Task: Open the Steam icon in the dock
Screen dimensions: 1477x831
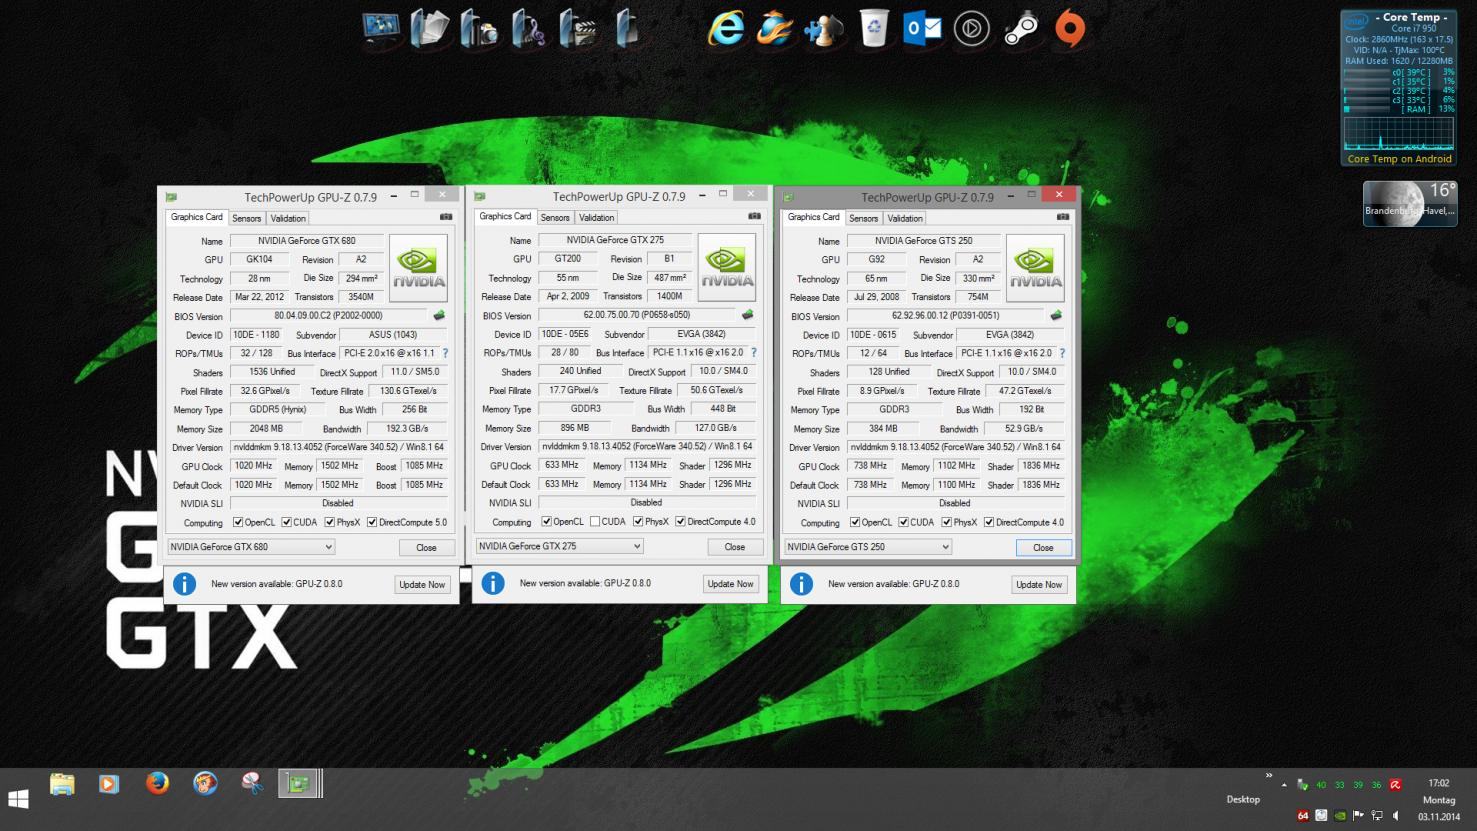Action: [x=1021, y=29]
